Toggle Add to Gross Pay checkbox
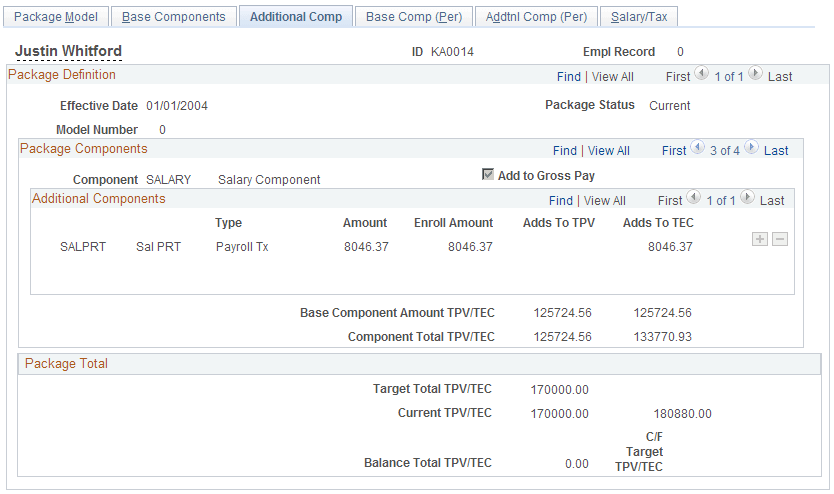Image resolution: width=834 pixels, height=494 pixels. click(487, 174)
